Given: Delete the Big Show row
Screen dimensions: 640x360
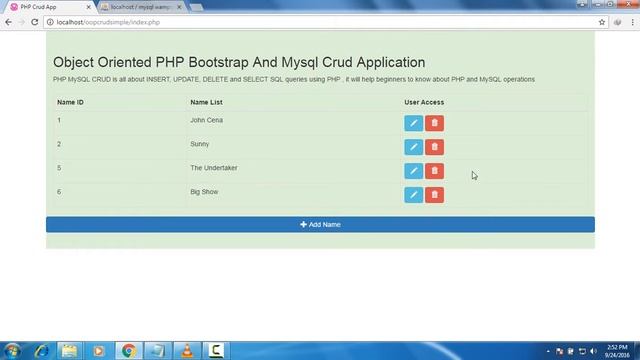Looking at the screenshot, I should [434, 195].
